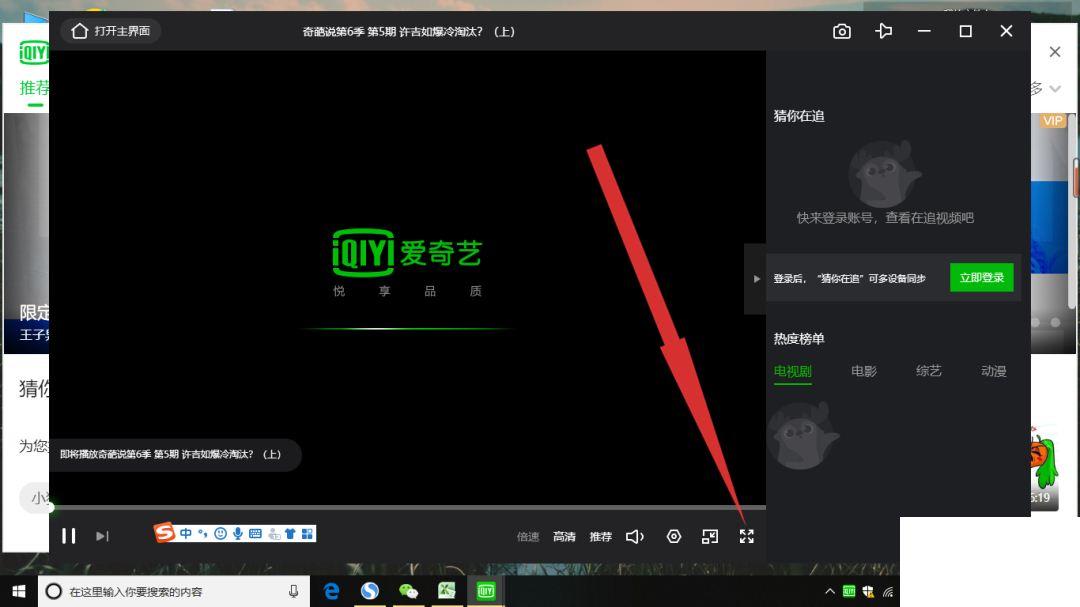Click the video progress bar
This screenshot has width=1080, height=607.
point(408,508)
